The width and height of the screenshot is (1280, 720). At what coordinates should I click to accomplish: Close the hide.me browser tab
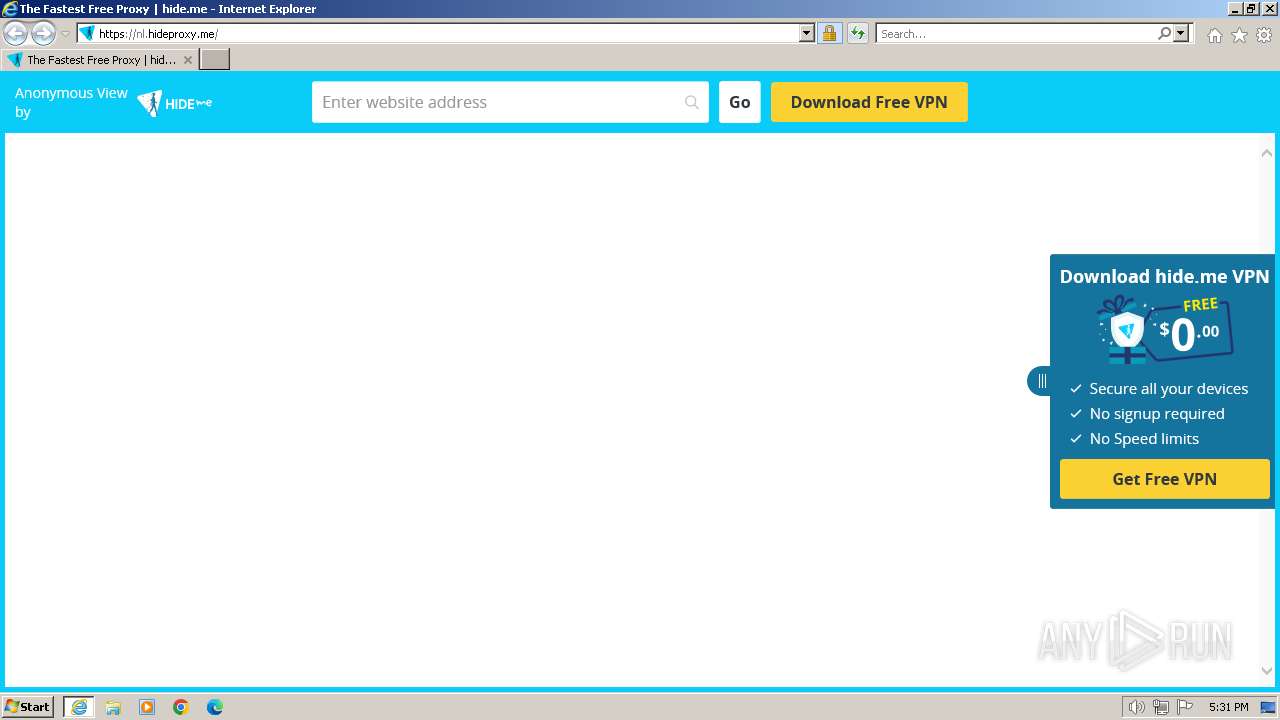[x=187, y=60]
